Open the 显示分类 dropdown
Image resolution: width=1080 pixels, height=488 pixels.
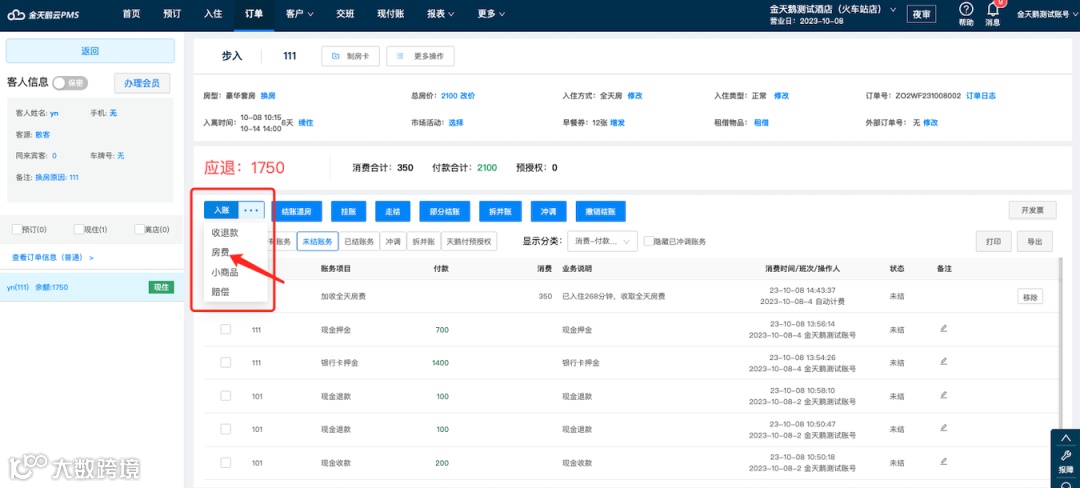[602, 241]
